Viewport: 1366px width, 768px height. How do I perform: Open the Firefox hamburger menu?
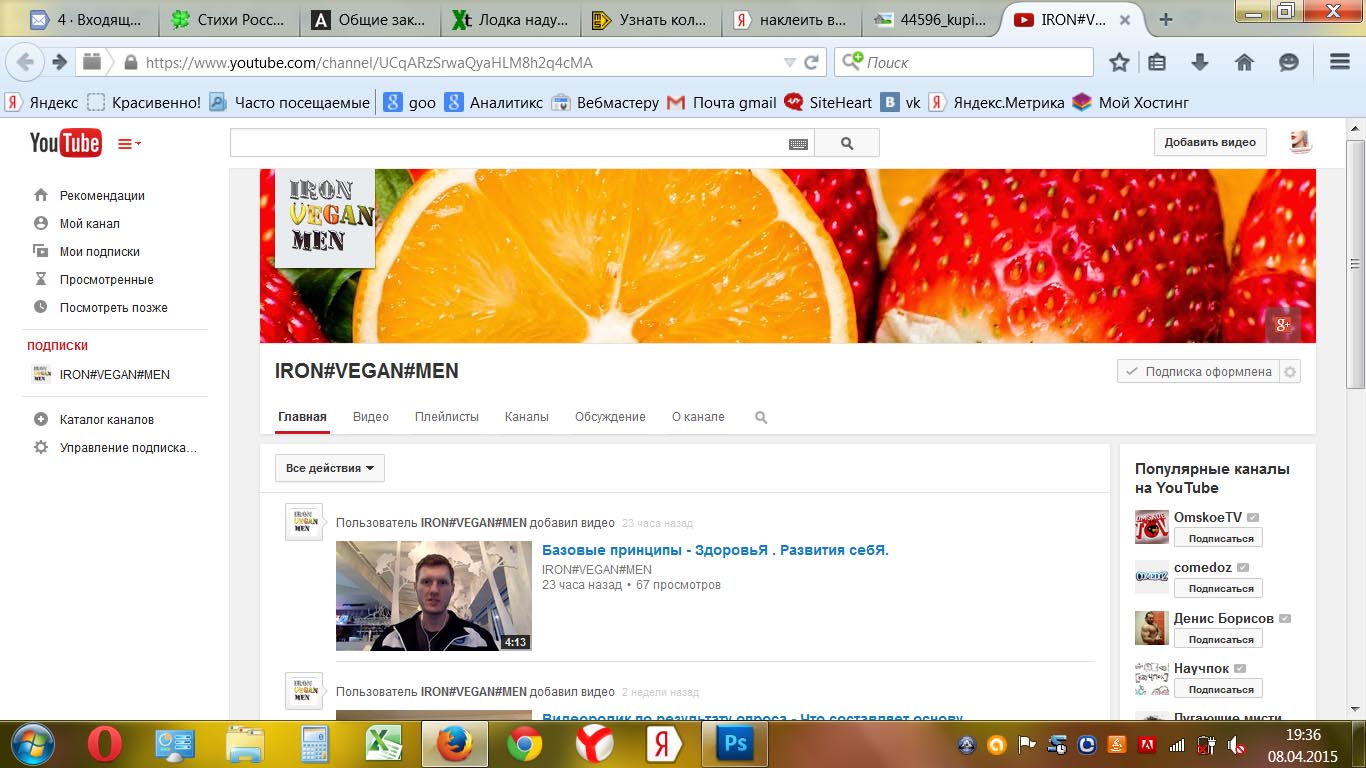1340,62
